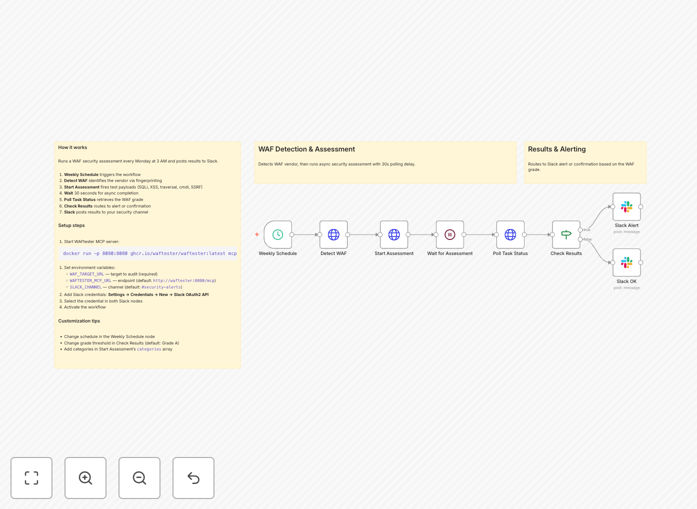The image size is (697, 509).
Task: Click the 'Detect WAF' node label
Action: (x=333, y=253)
